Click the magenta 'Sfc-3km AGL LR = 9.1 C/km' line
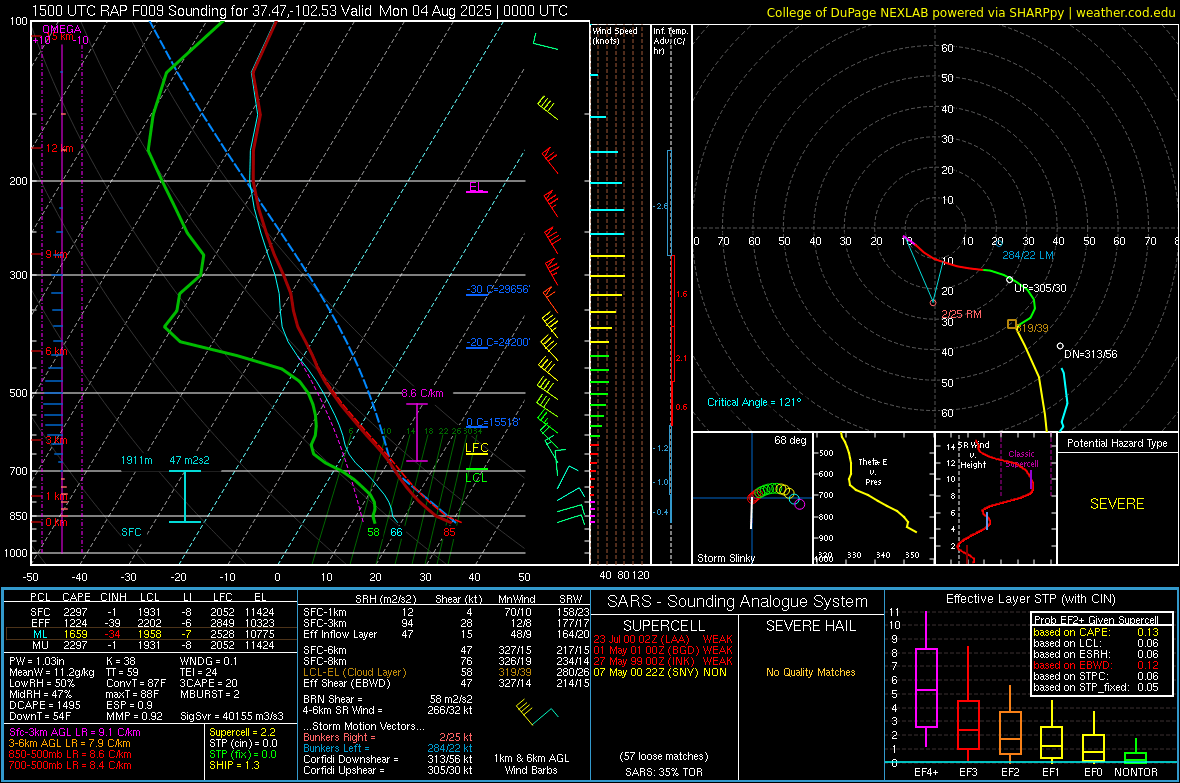The width and height of the screenshot is (1180, 783). click(x=75, y=732)
